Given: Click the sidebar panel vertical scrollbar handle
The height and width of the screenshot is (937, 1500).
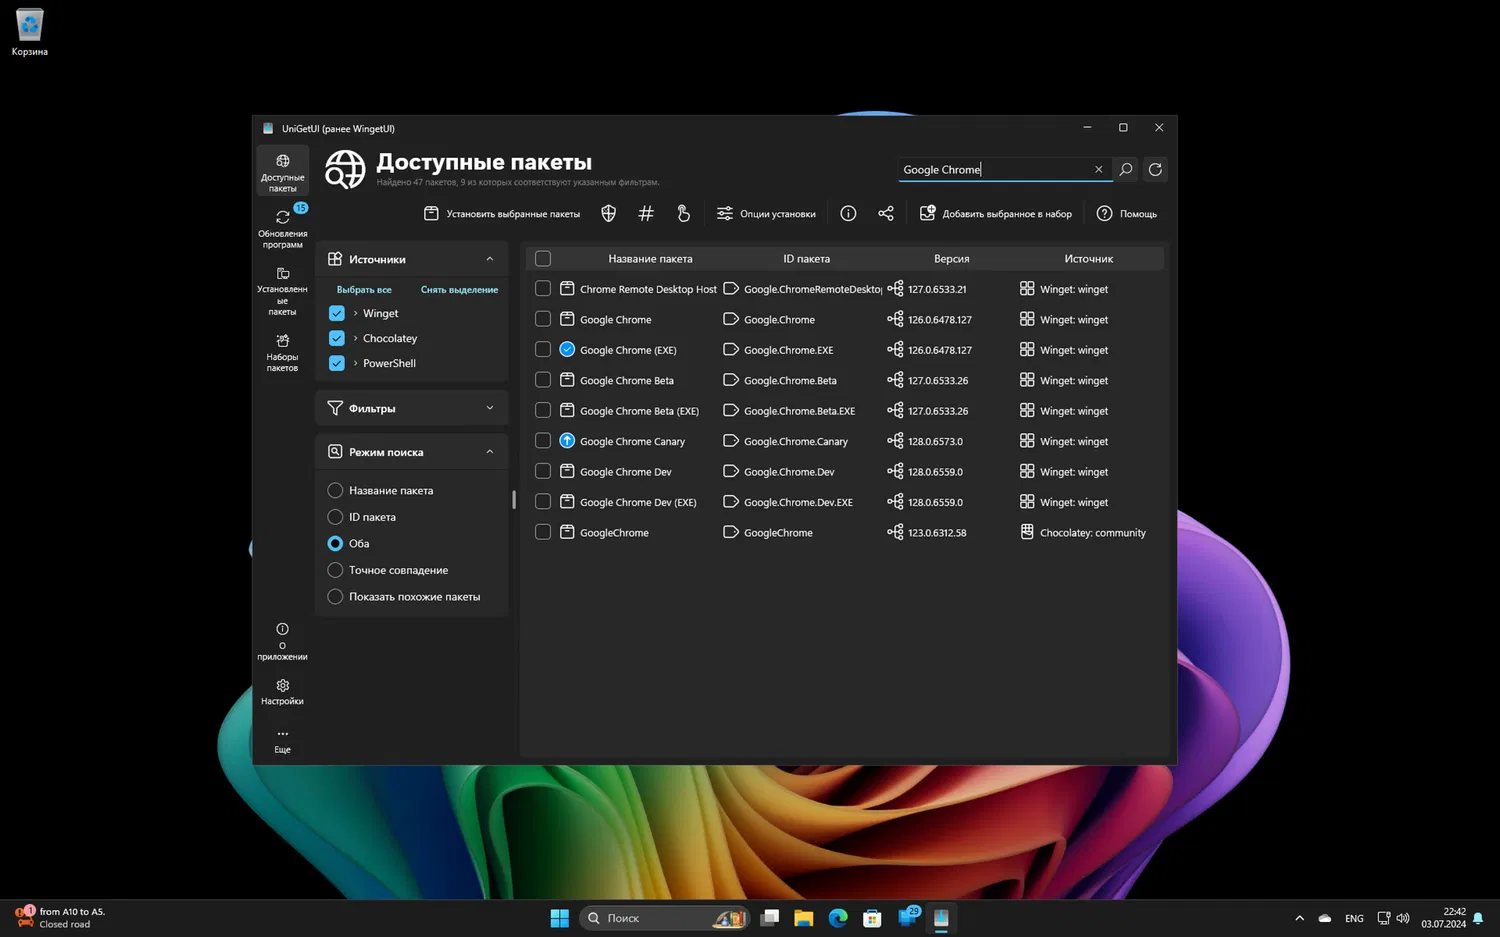Looking at the screenshot, I should [514, 500].
